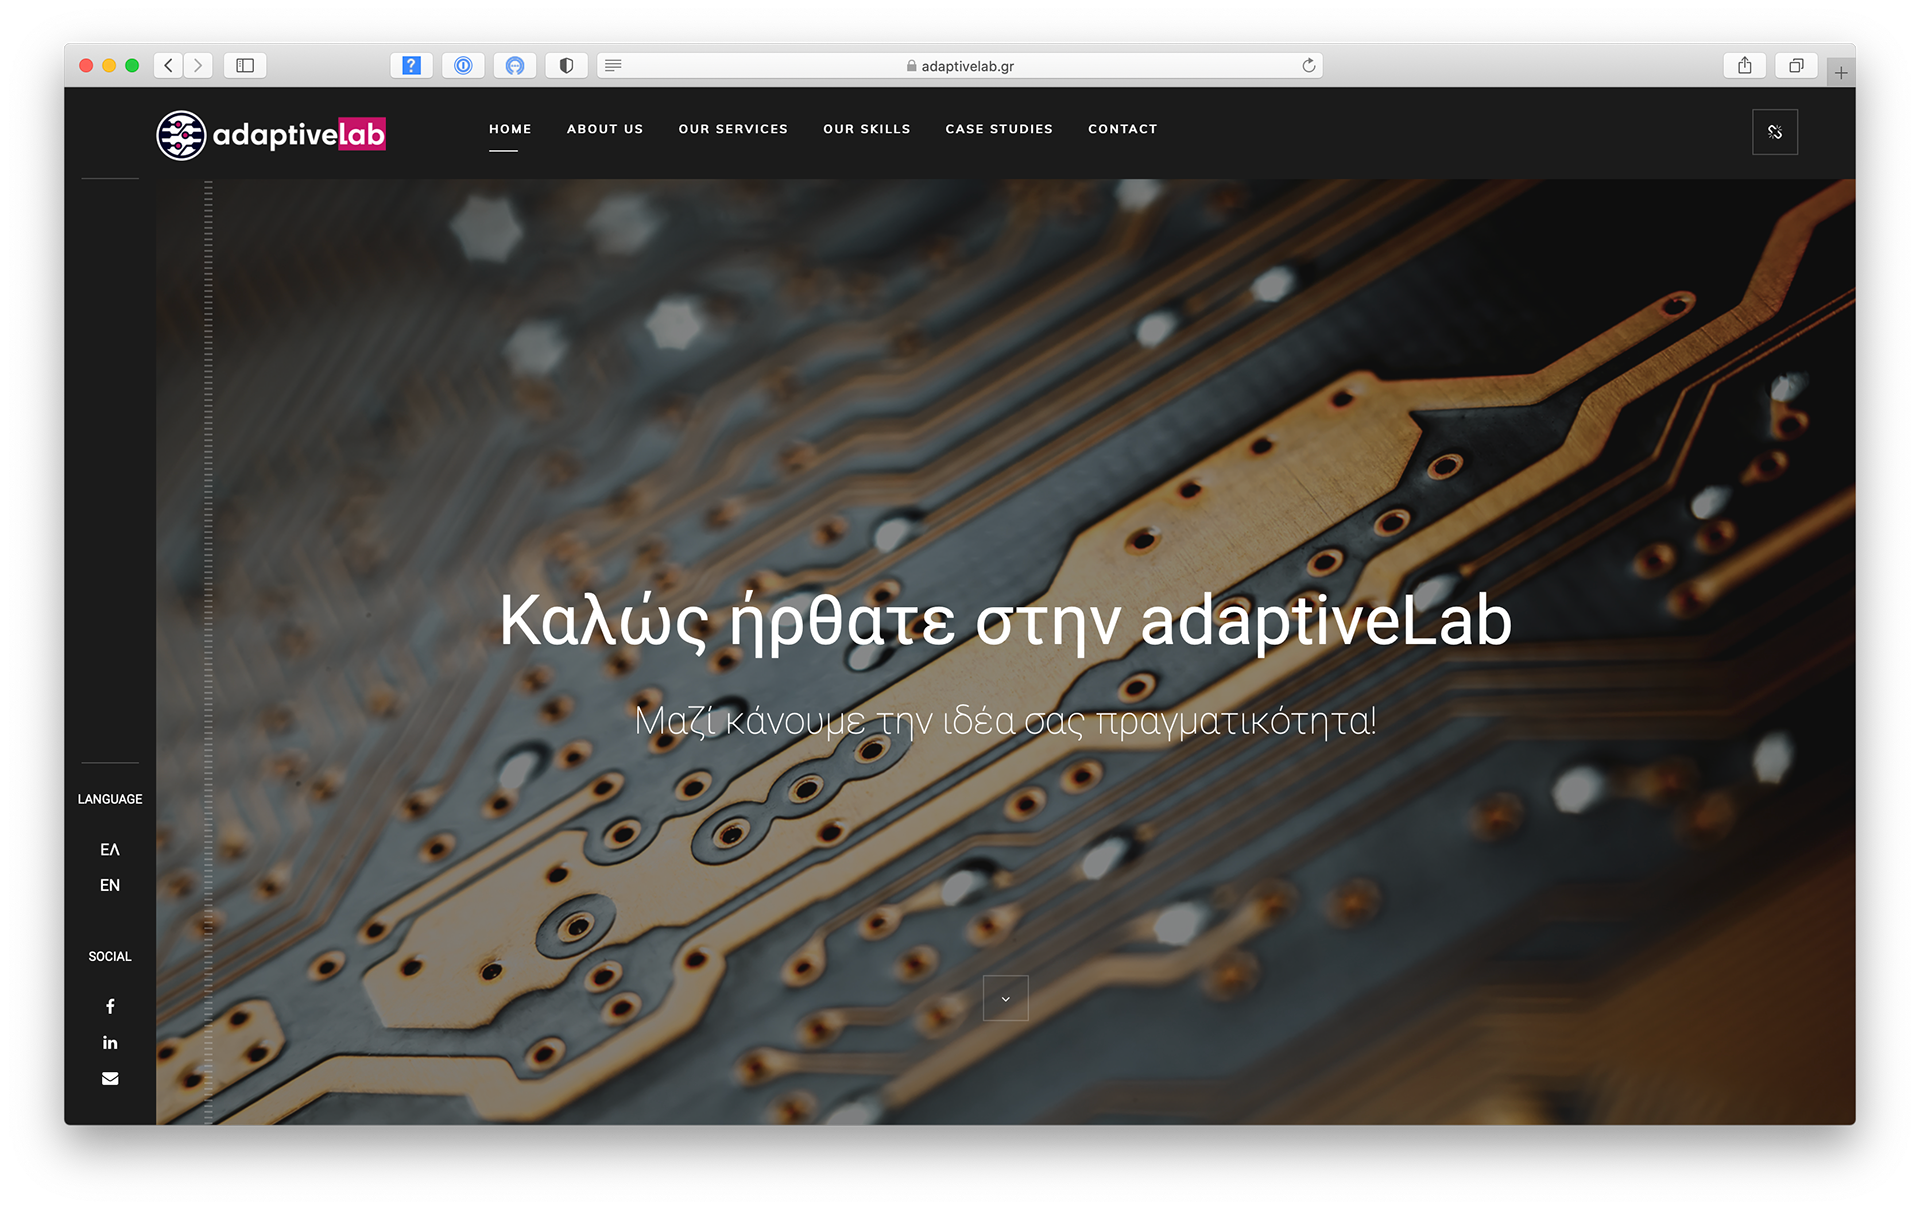The width and height of the screenshot is (1920, 1210).
Task: Show Reader view with the lines icon
Action: click(613, 65)
